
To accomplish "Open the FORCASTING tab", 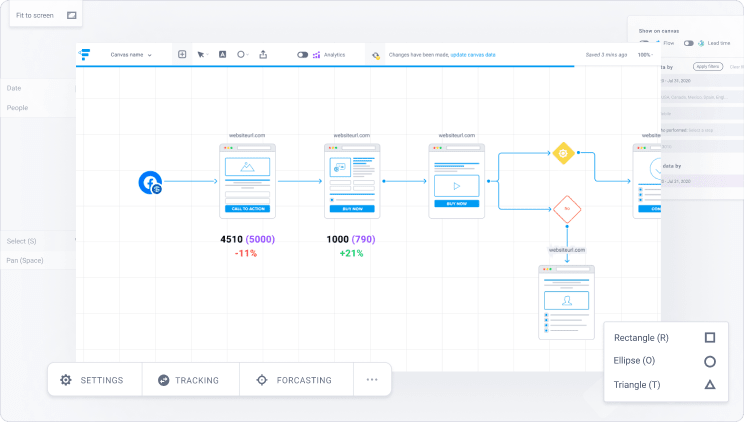I will point(297,380).
